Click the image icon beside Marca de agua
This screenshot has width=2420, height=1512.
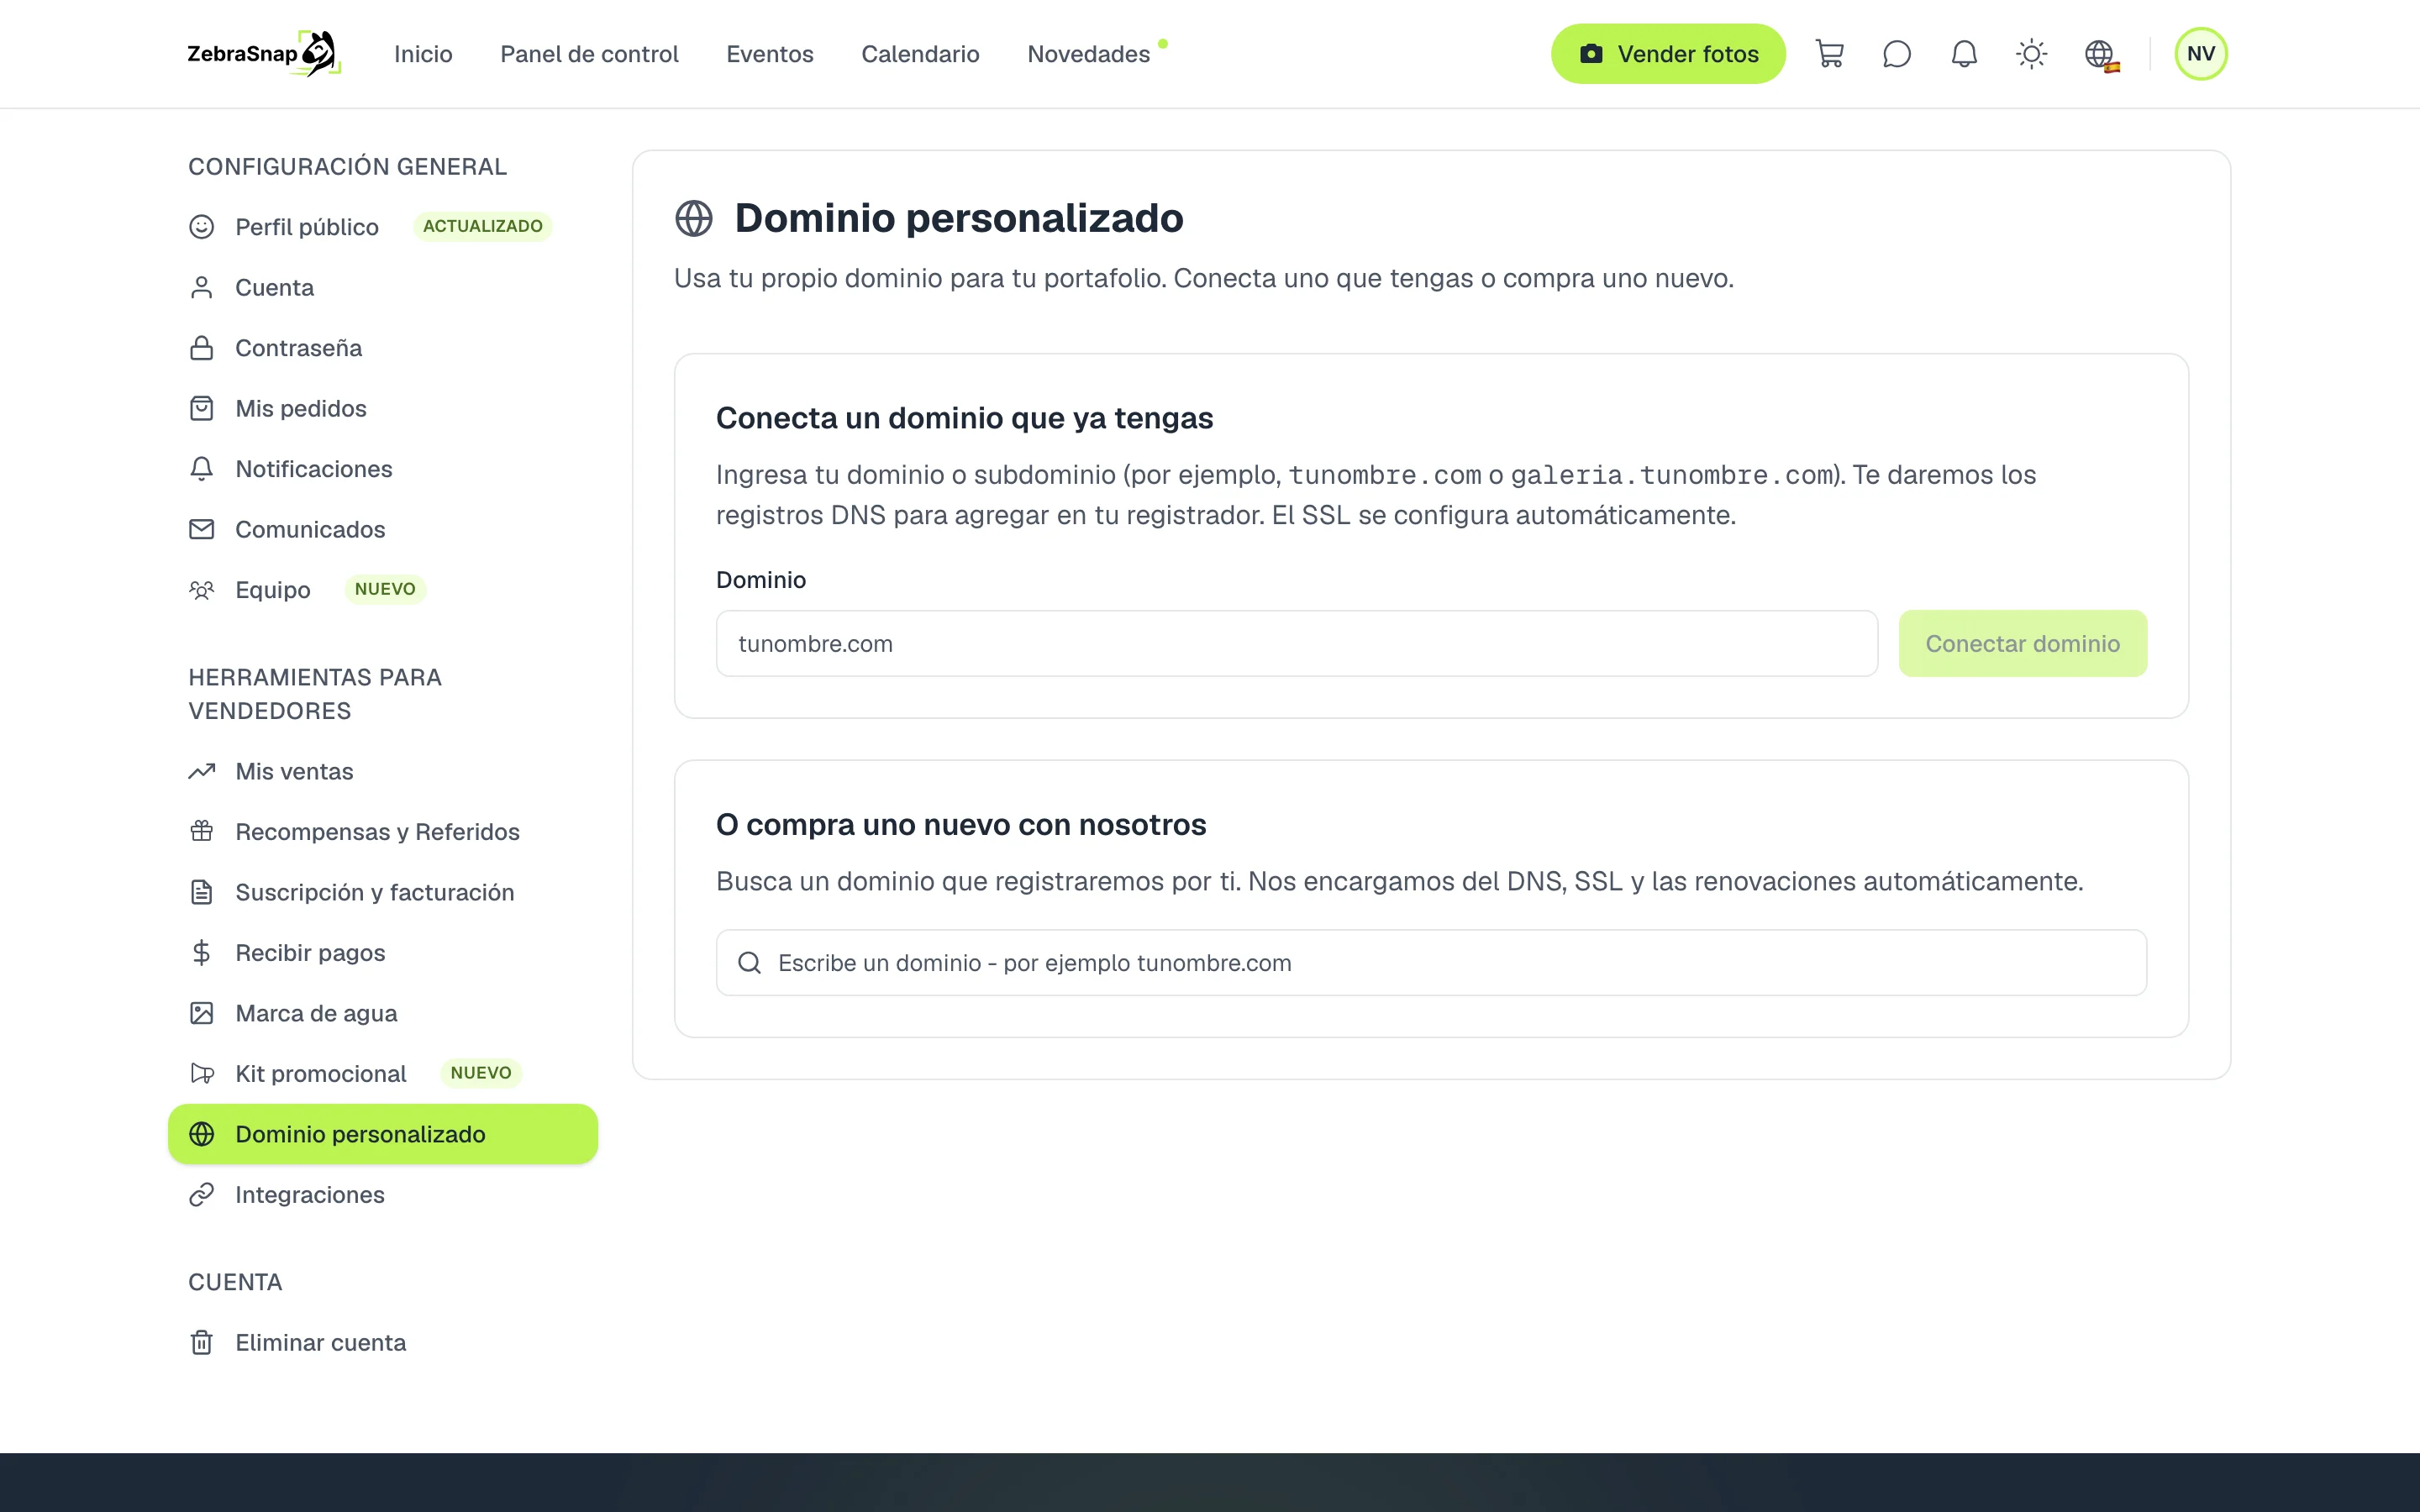pos(202,1014)
